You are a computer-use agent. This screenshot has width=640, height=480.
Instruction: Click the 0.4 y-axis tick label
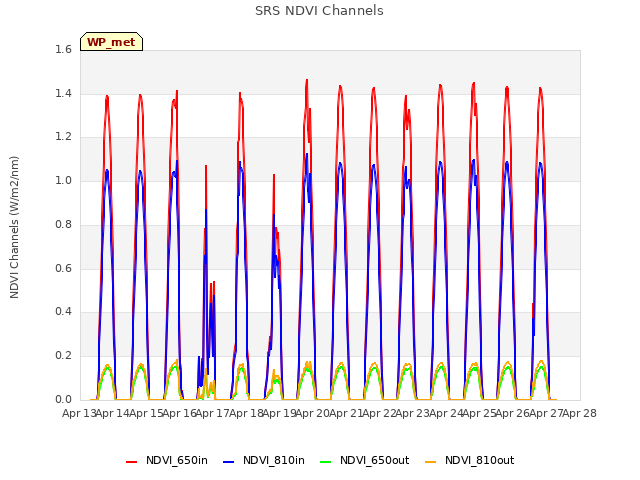[x=63, y=312]
